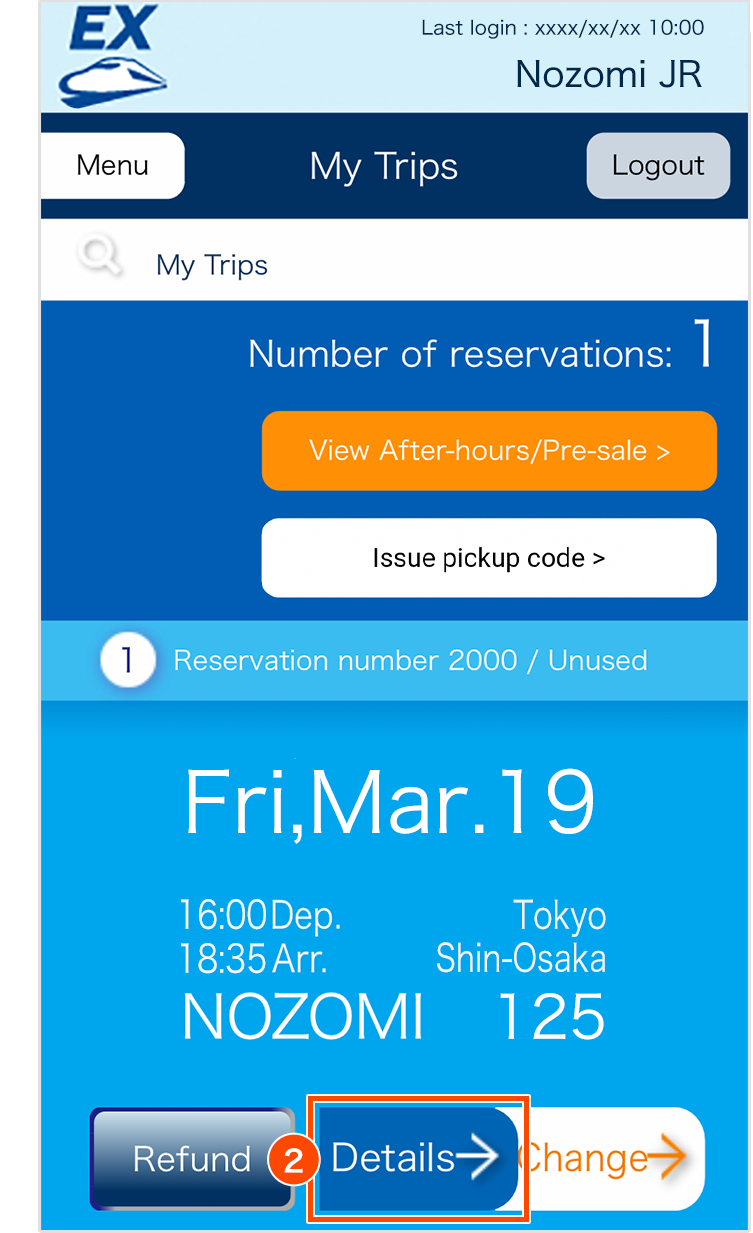The image size is (753, 1233).
Task: Click the circled number 1 reservation badge
Action: pyautogui.click(x=128, y=660)
